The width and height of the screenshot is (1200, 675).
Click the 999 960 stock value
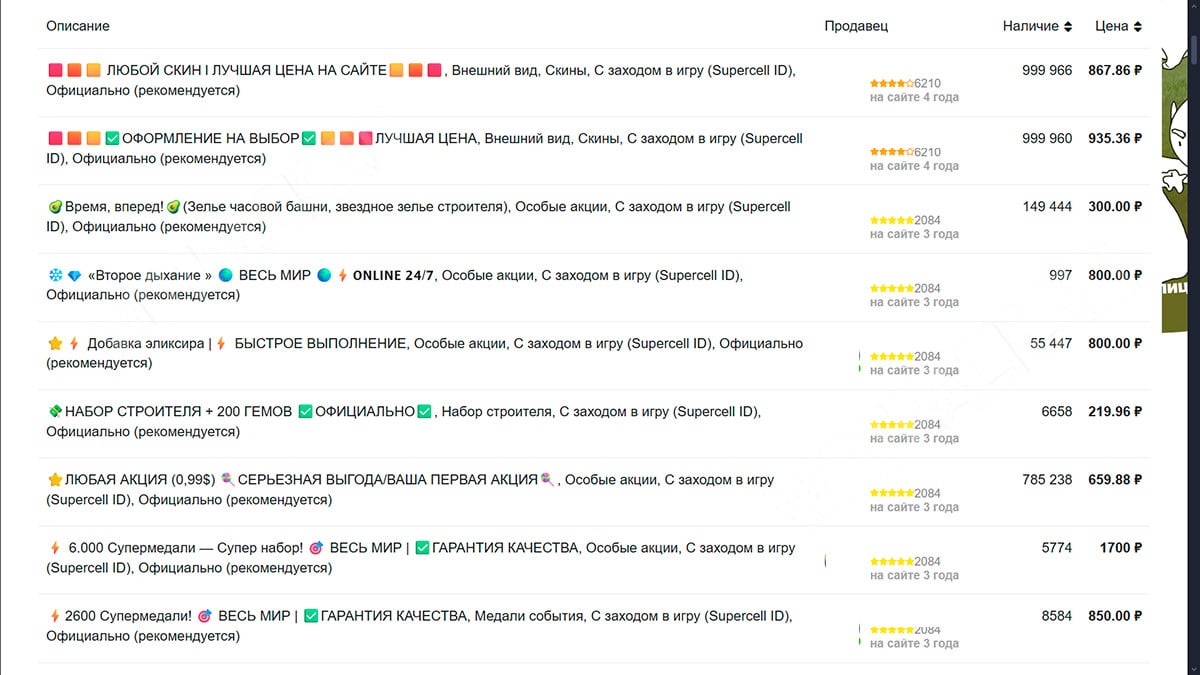pyautogui.click(x=1047, y=139)
